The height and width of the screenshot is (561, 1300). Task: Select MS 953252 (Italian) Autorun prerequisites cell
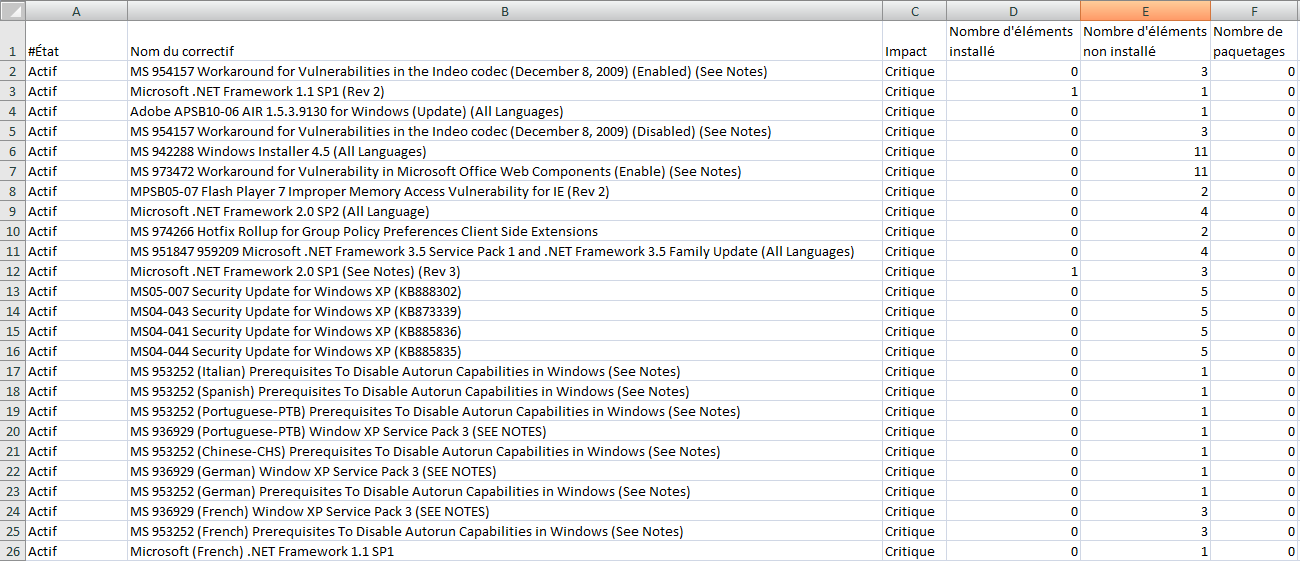pos(504,372)
